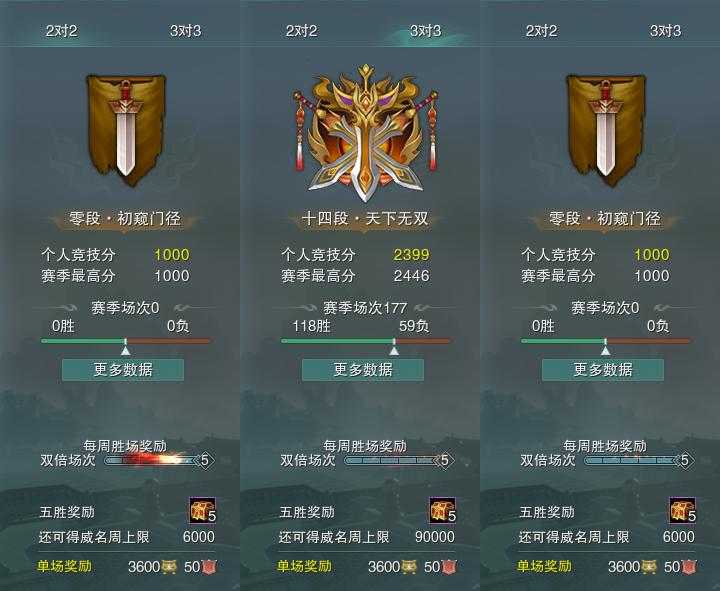Click left panel 零段 sword banner emblem
The image size is (720, 591).
pyautogui.click(x=126, y=129)
